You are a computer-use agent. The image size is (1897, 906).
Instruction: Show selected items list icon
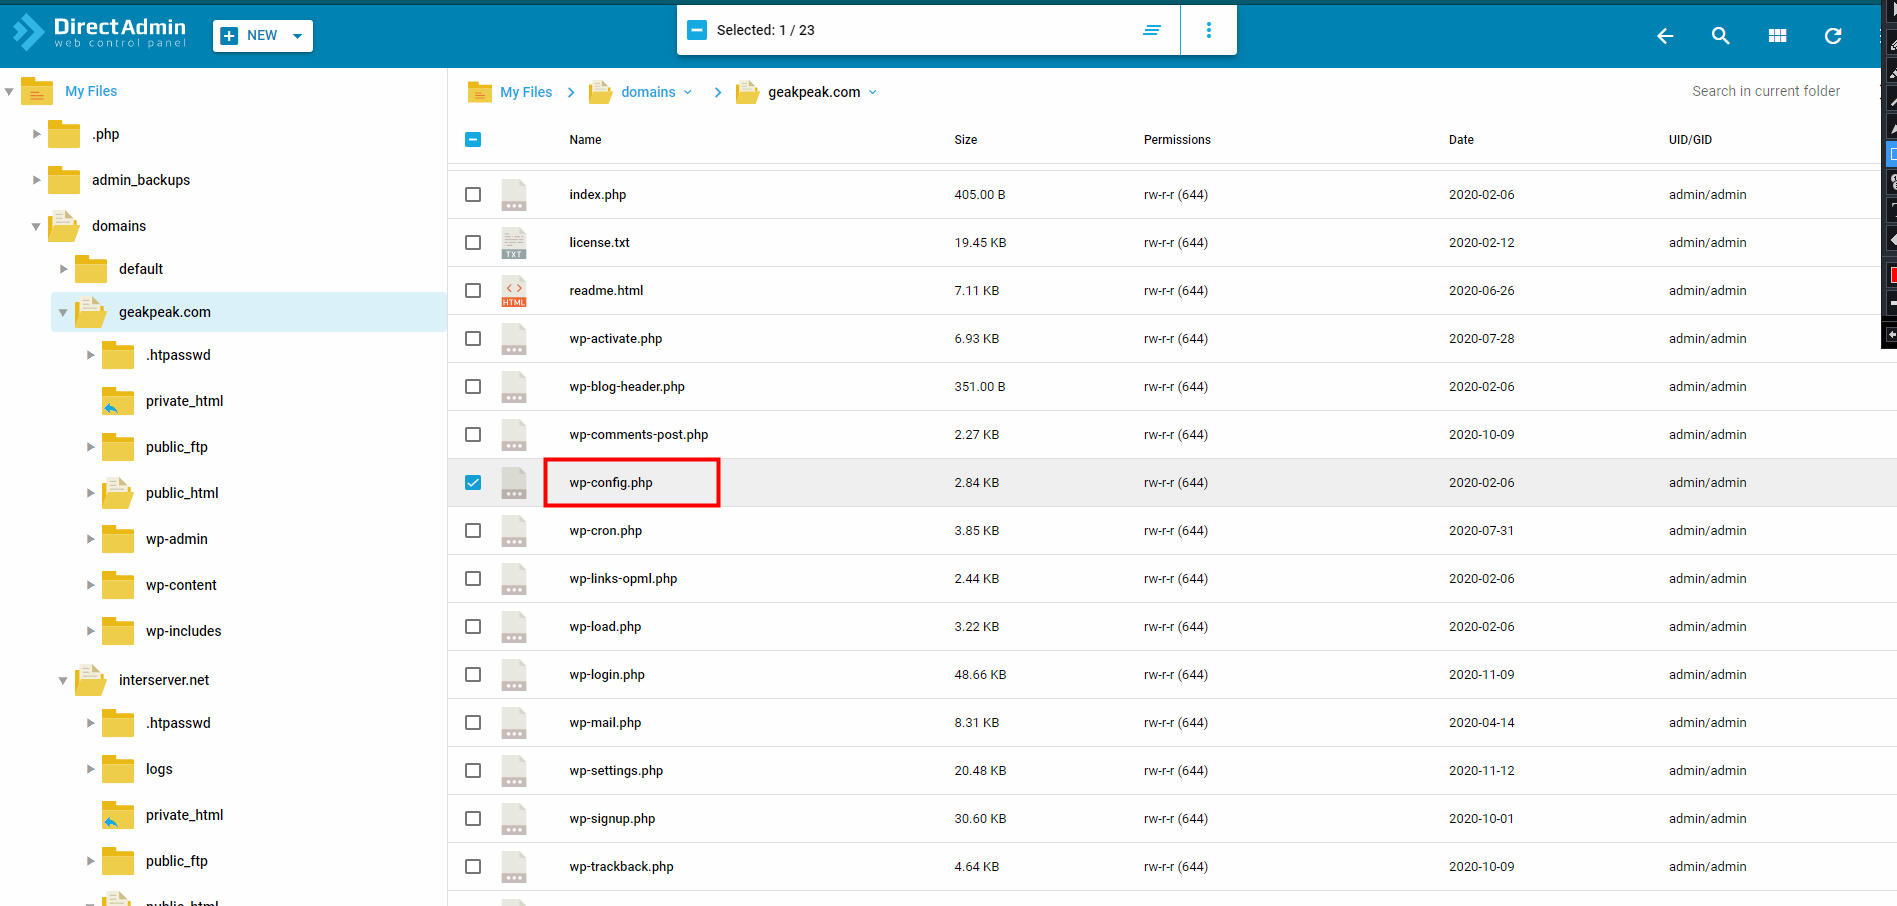coord(1152,30)
